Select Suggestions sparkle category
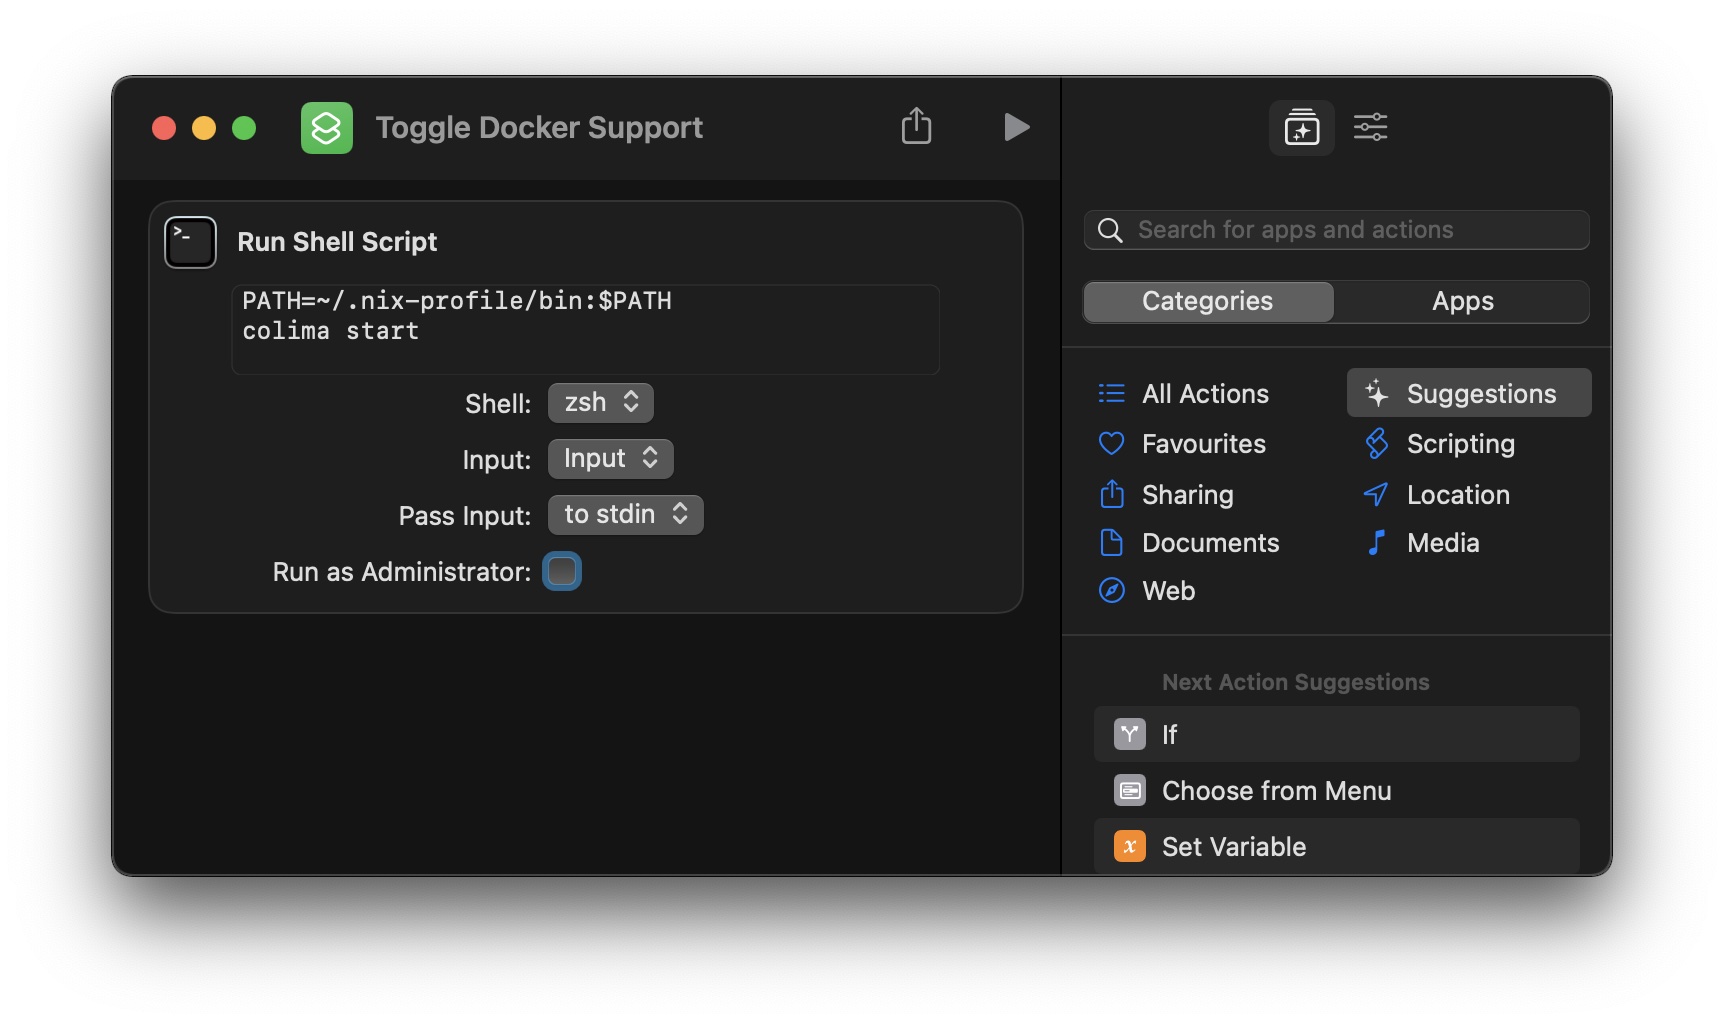The width and height of the screenshot is (1724, 1024). tap(1468, 393)
